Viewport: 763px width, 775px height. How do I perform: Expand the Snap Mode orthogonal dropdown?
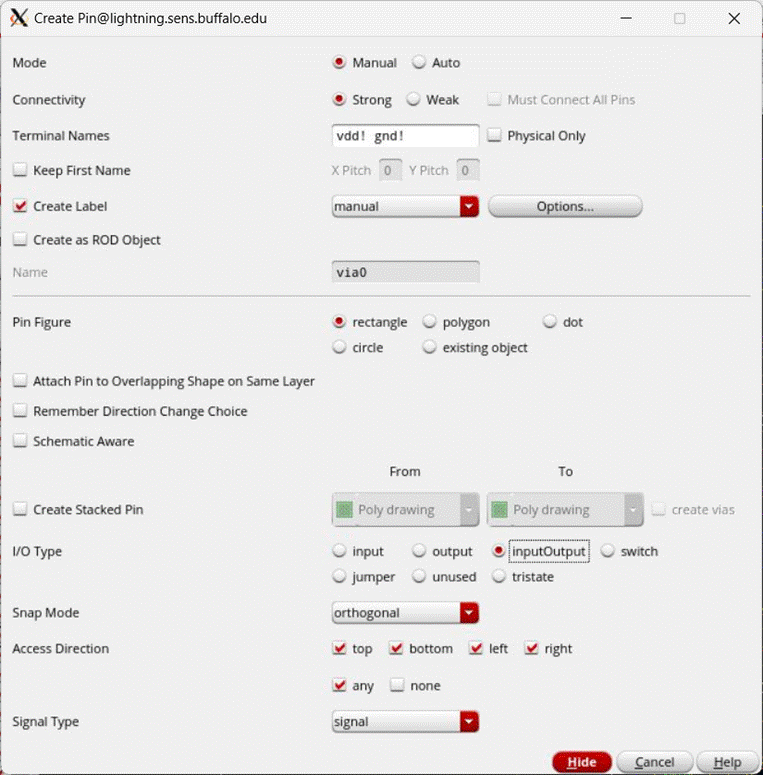[x=469, y=613]
